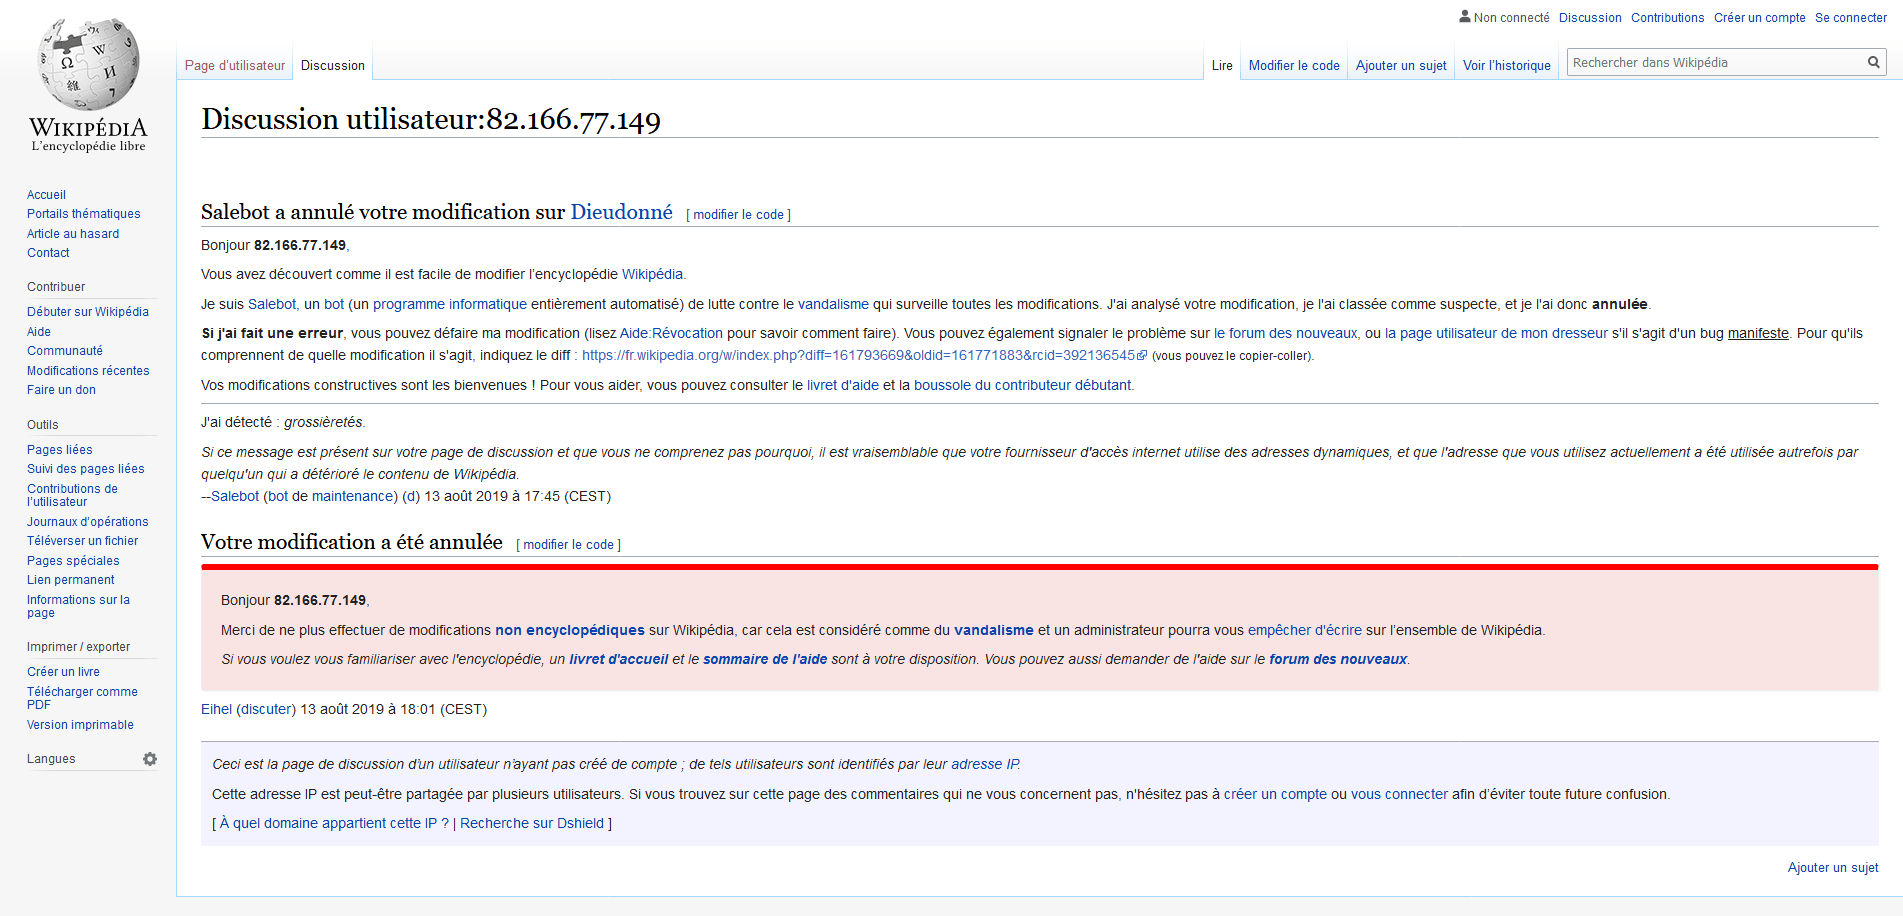Go to Accueil in sidebar
The width and height of the screenshot is (1903, 916).
tap(46, 195)
